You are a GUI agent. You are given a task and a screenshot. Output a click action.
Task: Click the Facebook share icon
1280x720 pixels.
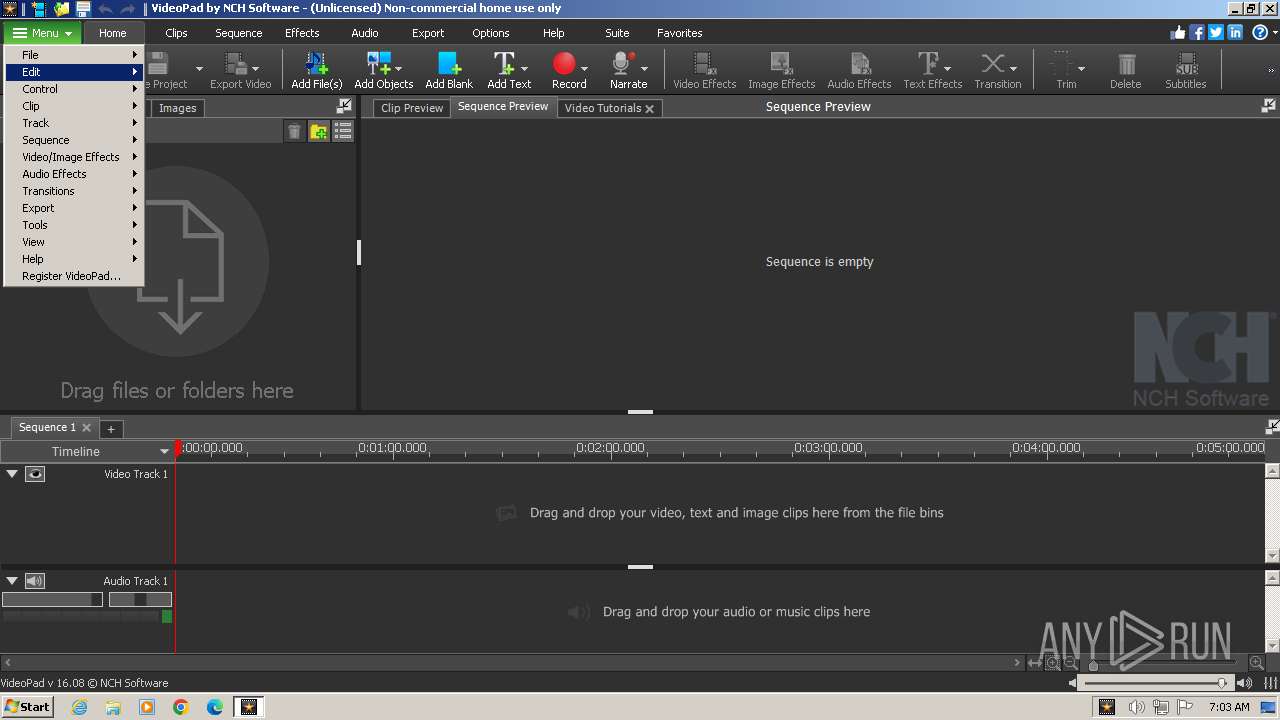1197,32
